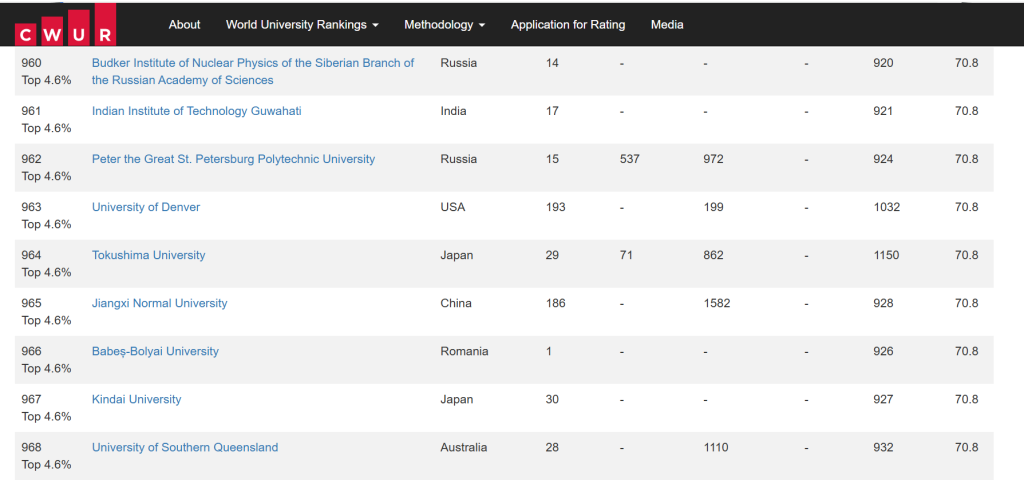Open the About page
The width and height of the screenshot is (1024, 484).
[184, 25]
